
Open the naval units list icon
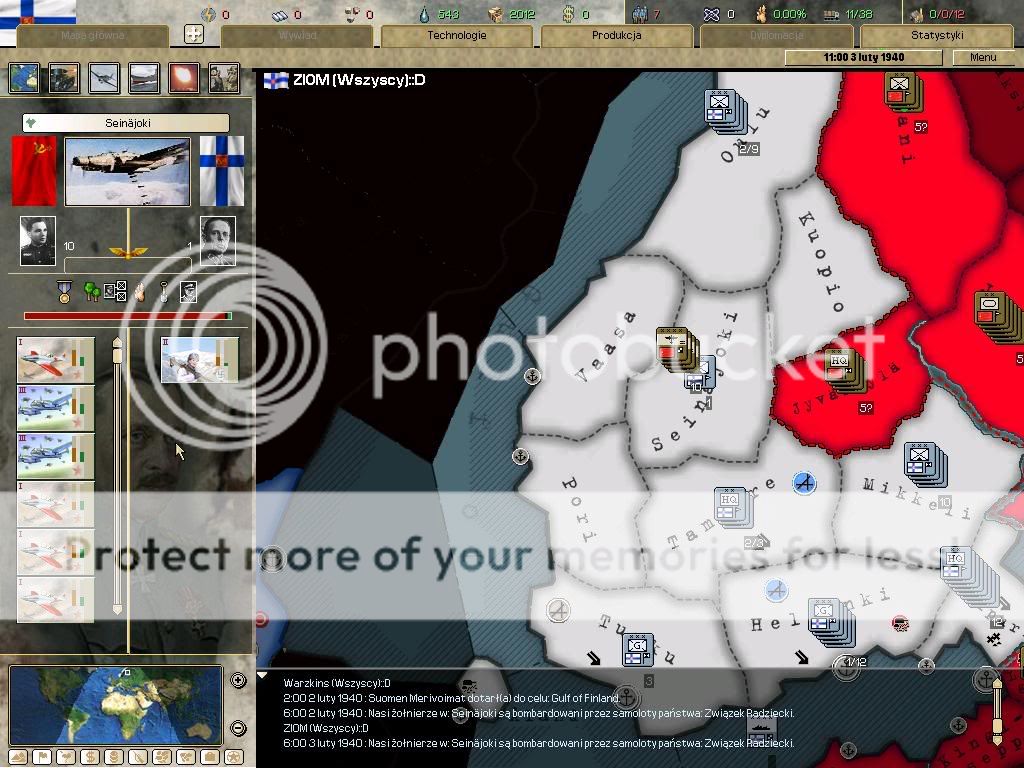144,78
